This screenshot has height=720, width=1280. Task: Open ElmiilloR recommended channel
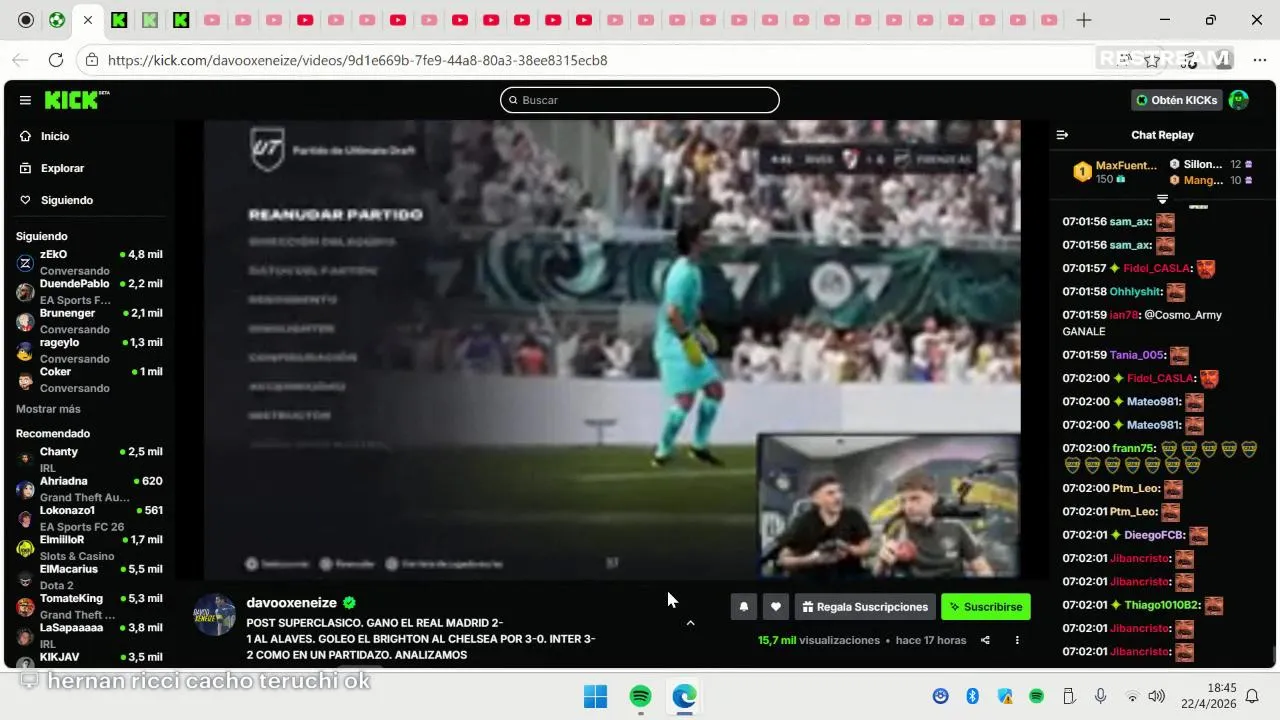click(x=89, y=547)
